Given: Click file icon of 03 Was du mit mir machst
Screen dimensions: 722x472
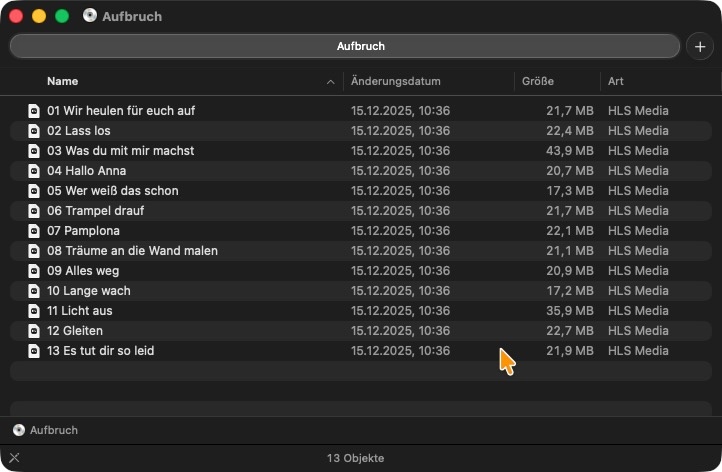Looking at the screenshot, I should tap(34, 151).
